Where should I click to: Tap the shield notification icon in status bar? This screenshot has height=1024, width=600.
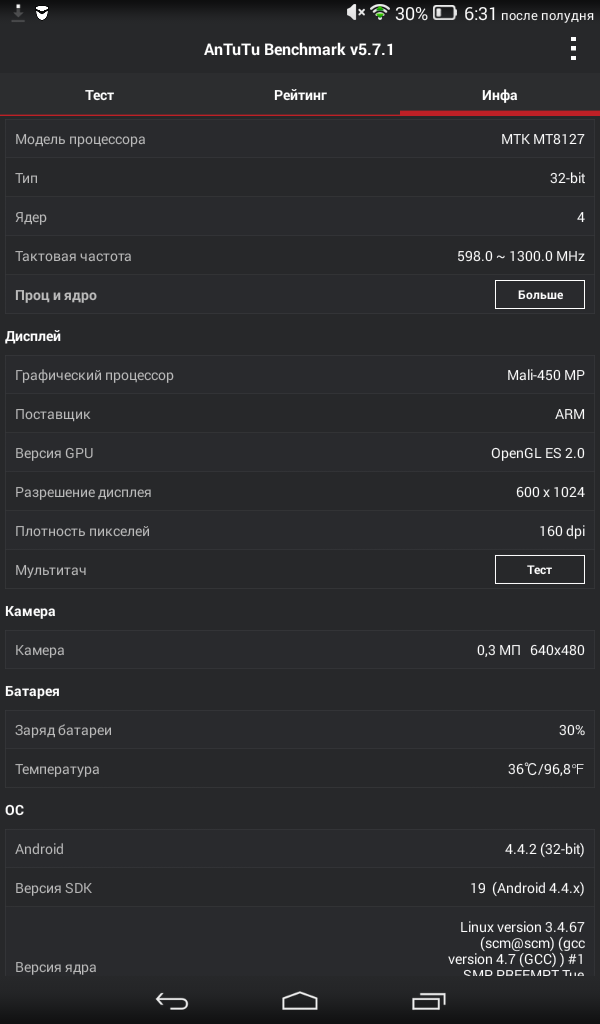point(42,12)
